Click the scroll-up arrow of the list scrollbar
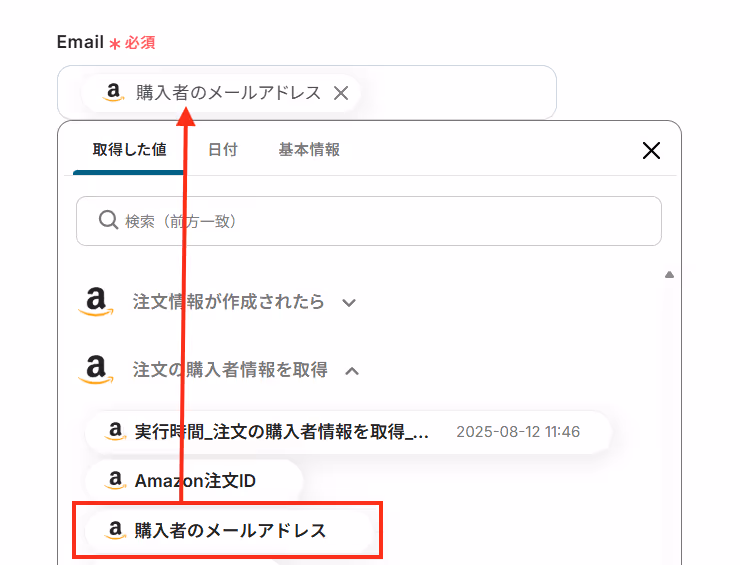Viewport: 740px width, 565px height. [669, 275]
